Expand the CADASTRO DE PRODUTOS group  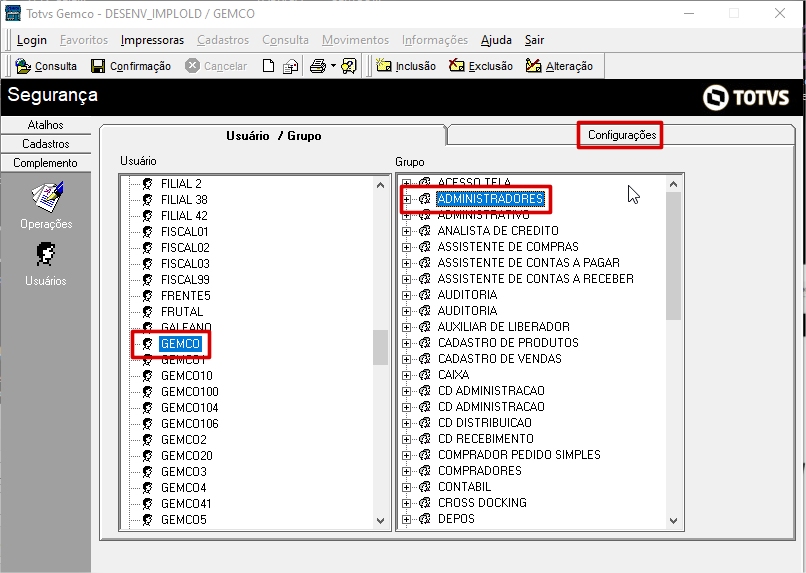pos(407,343)
